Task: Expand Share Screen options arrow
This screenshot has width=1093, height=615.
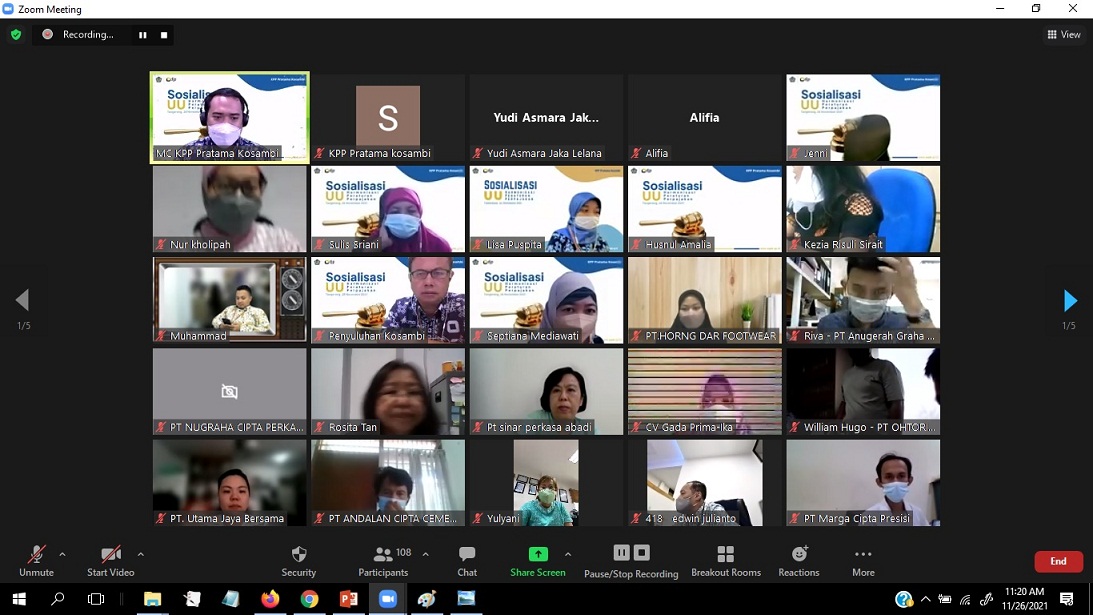Action: pos(568,554)
